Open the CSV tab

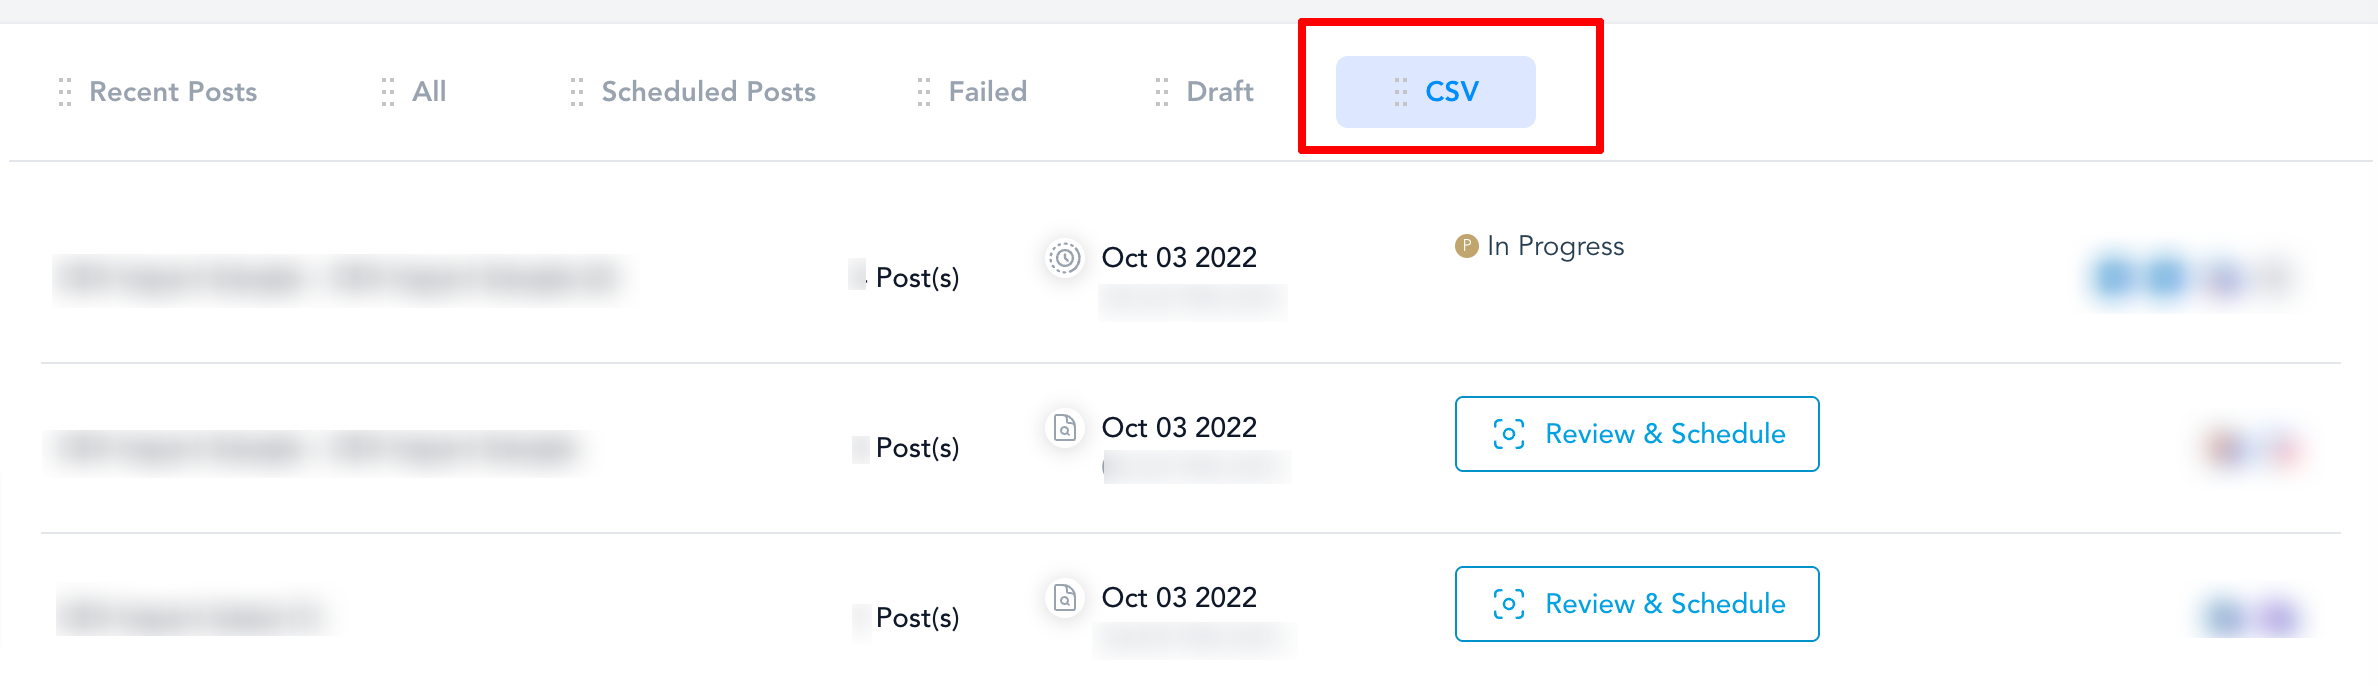pos(1435,92)
